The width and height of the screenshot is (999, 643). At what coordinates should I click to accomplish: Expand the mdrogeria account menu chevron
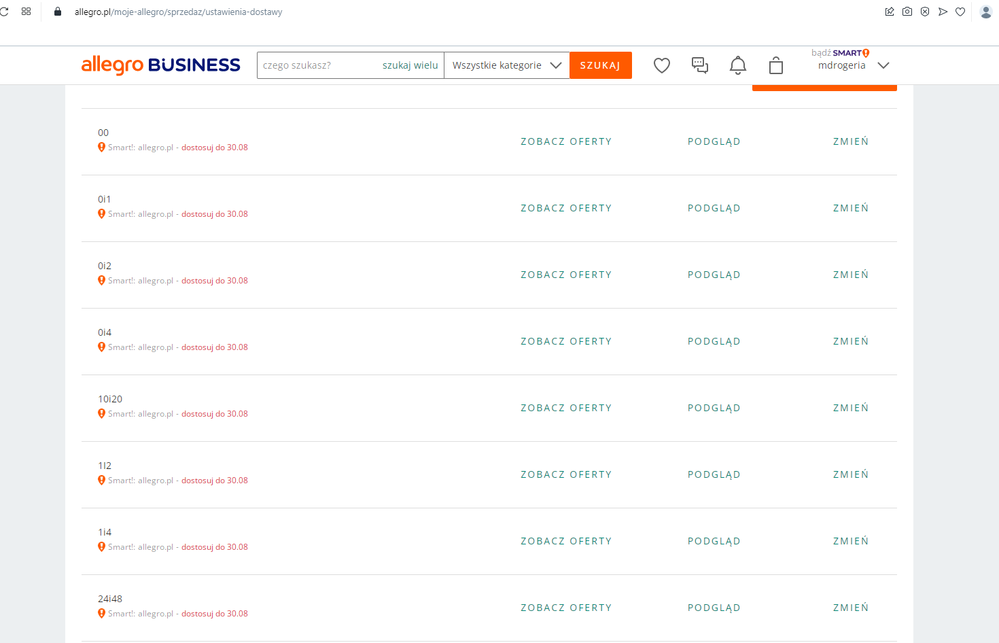(883, 65)
